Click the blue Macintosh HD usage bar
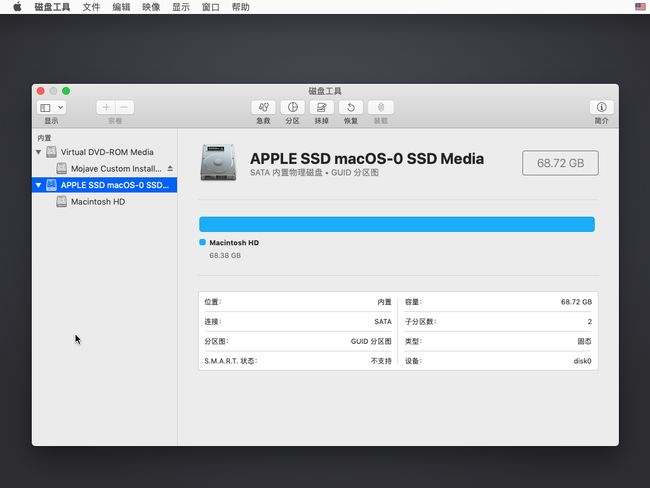Viewport: 650px width, 488px height. (397, 224)
